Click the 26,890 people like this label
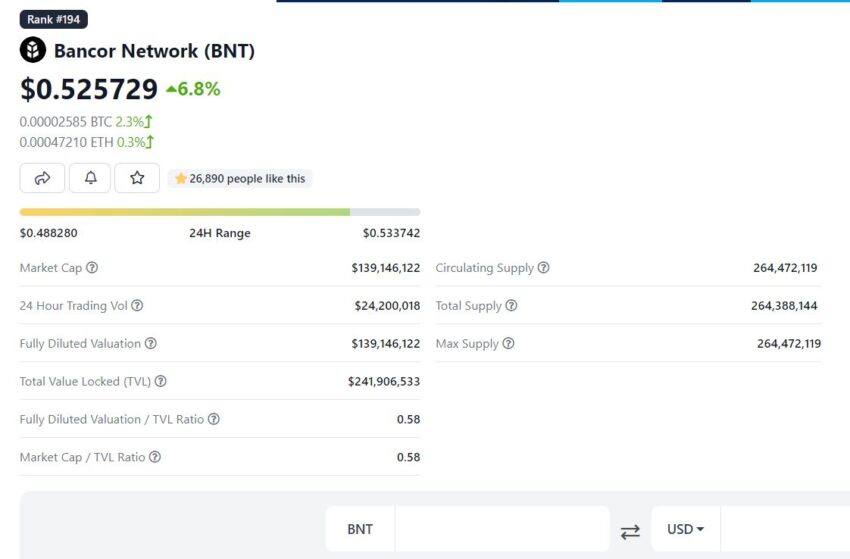The height and width of the screenshot is (559, 850). 240,178
